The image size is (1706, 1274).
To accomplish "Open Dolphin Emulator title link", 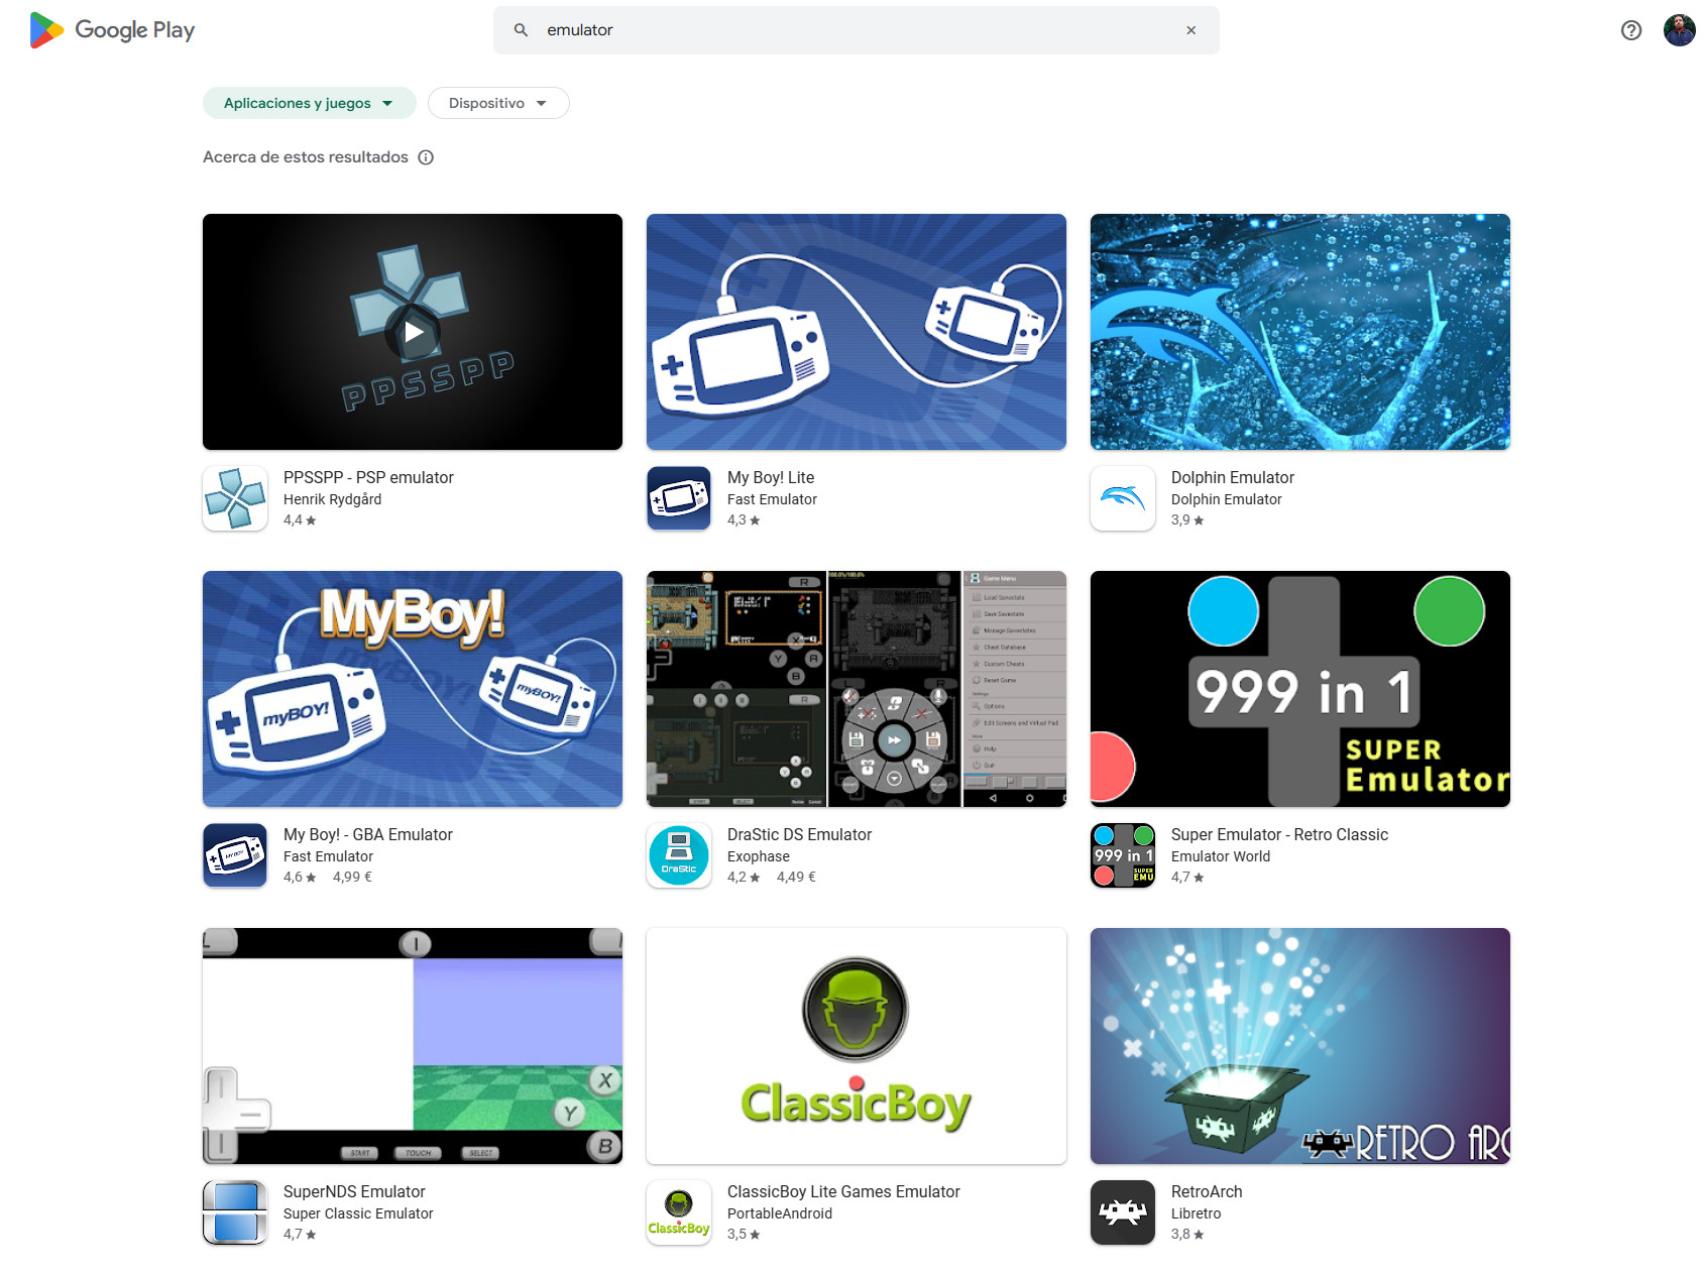I will [1232, 477].
